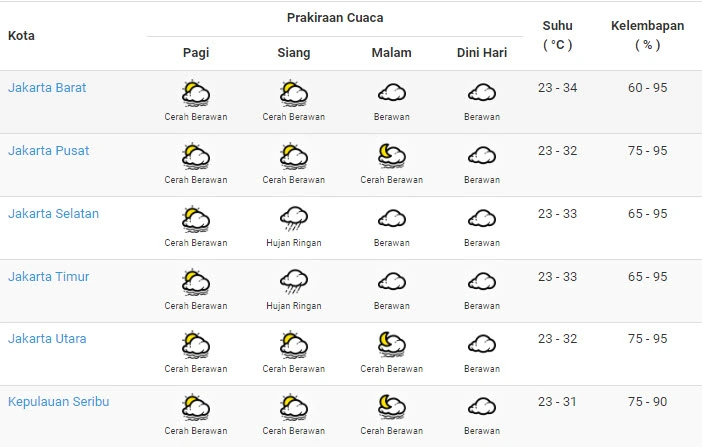This screenshot has height=447, width=702.
Task: Open the Jakarta Selatan city link
Action: pos(53,214)
